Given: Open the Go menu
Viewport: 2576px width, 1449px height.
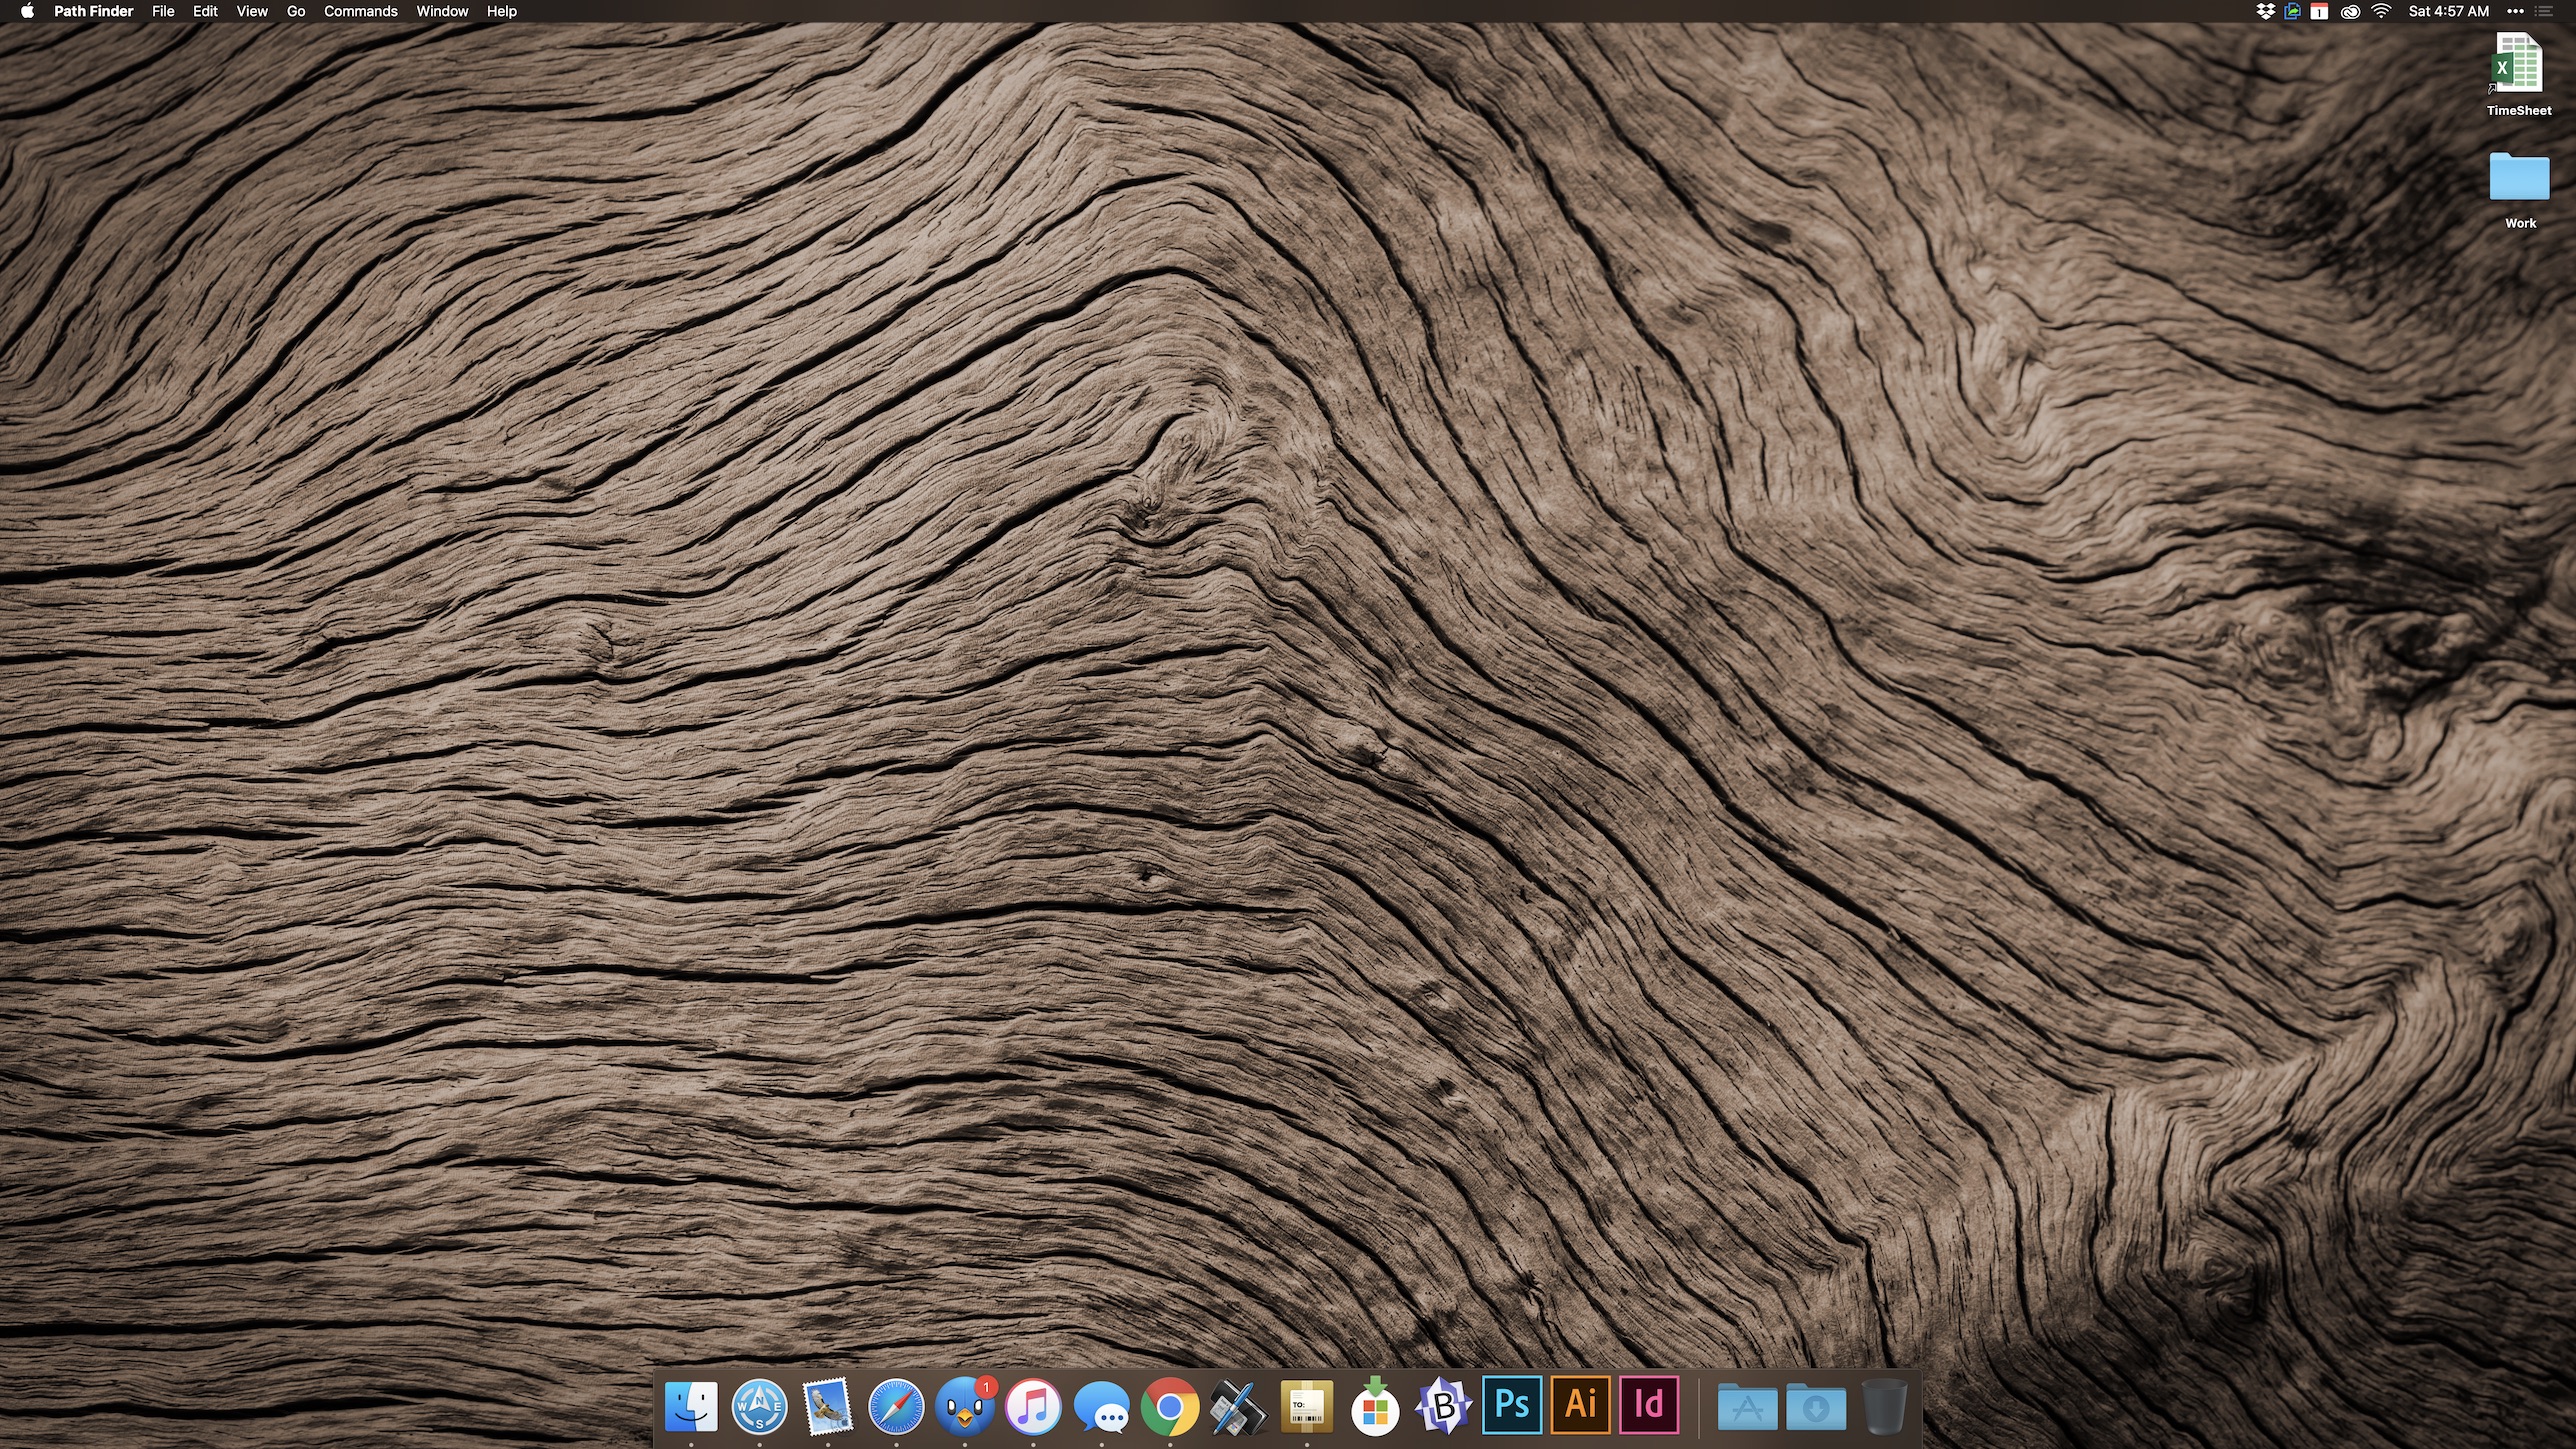Looking at the screenshot, I should click(x=296, y=11).
